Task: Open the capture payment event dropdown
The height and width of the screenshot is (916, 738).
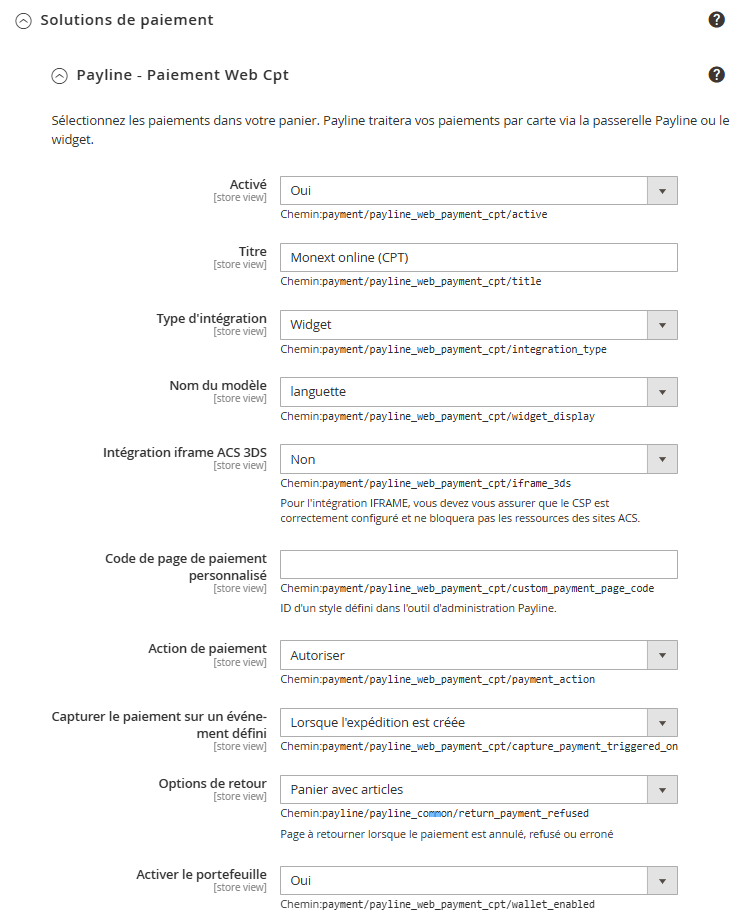Action: [x=464, y=722]
